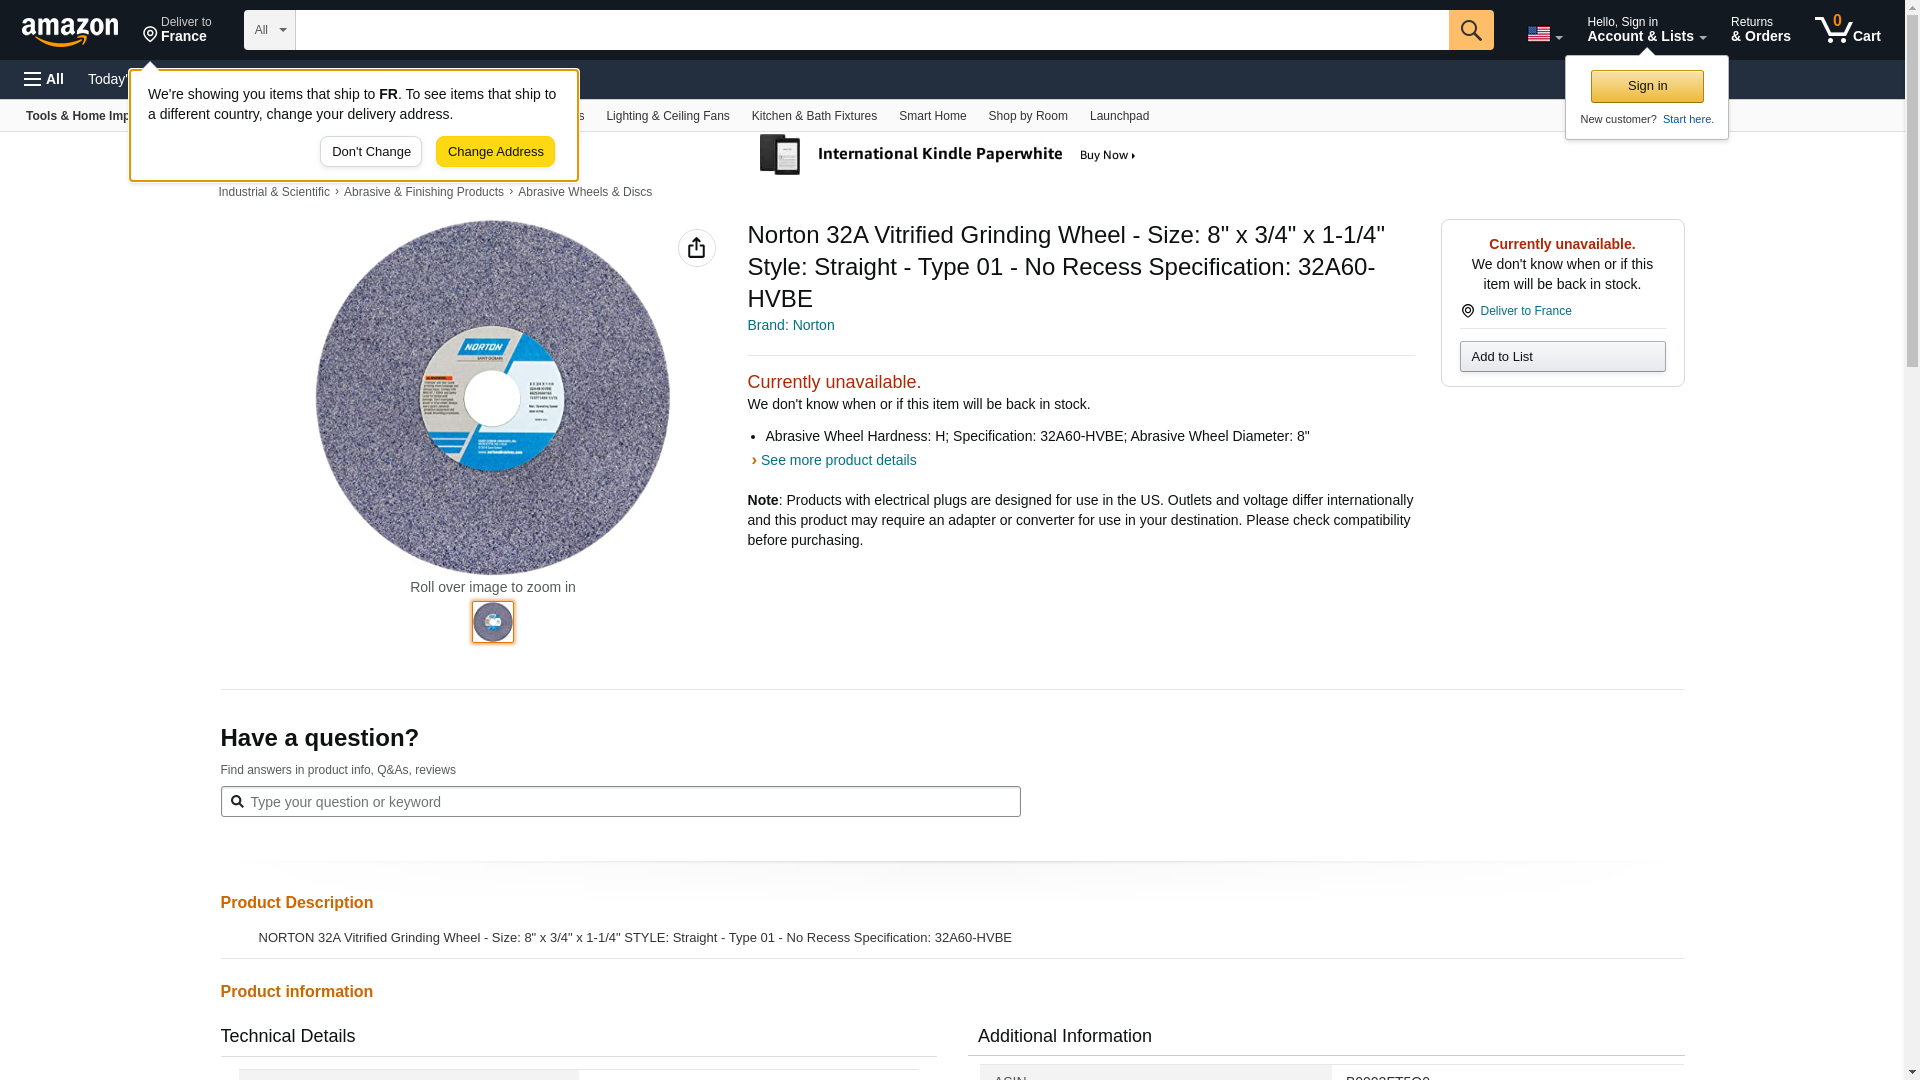
Task: Open Shop by Room category
Action: 1027,116
